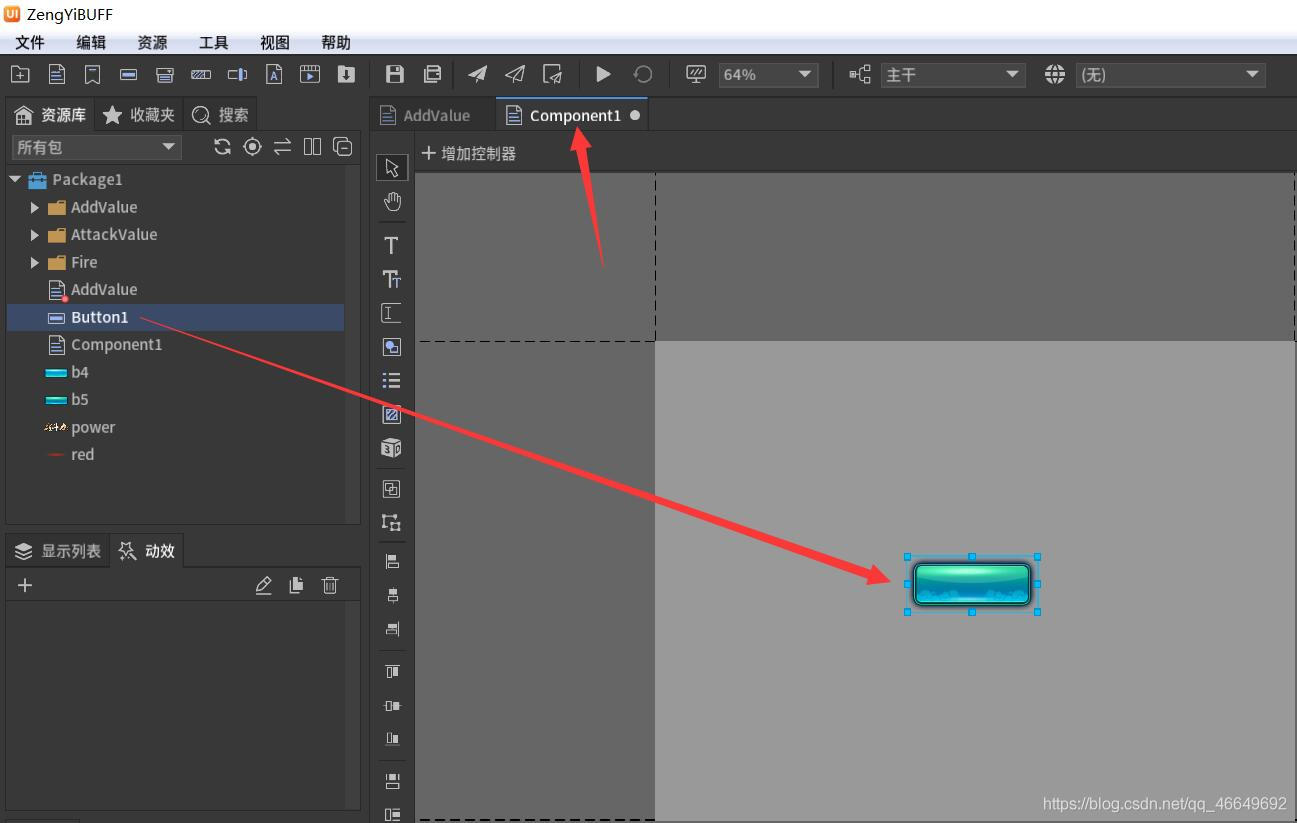The width and height of the screenshot is (1297, 823).
Task: Click the globe language icon
Action: [x=1055, y=74]
